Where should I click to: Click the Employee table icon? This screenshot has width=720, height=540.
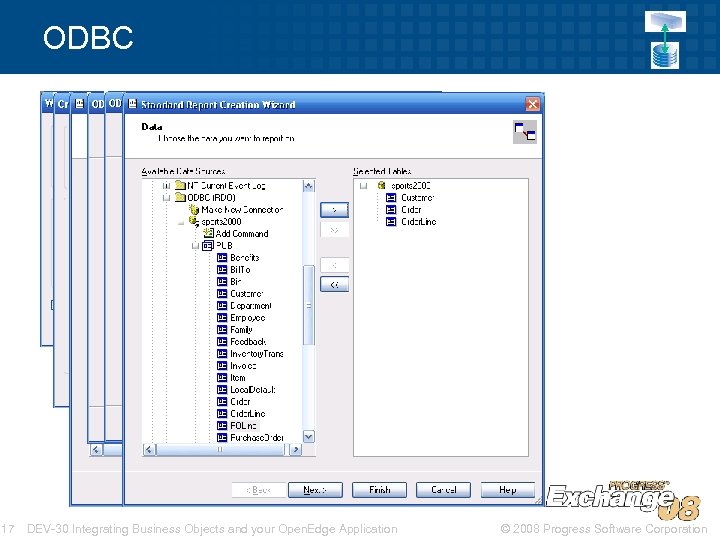click(222, 318)
